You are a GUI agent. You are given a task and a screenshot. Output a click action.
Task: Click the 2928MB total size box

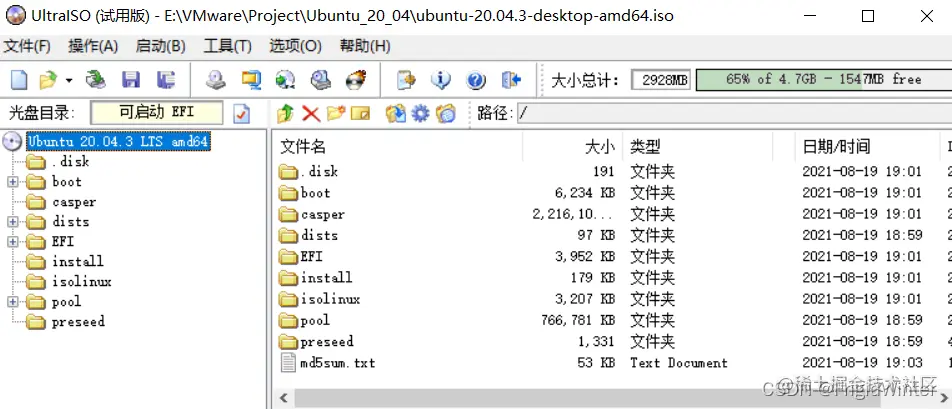click(x=661, y=79)
